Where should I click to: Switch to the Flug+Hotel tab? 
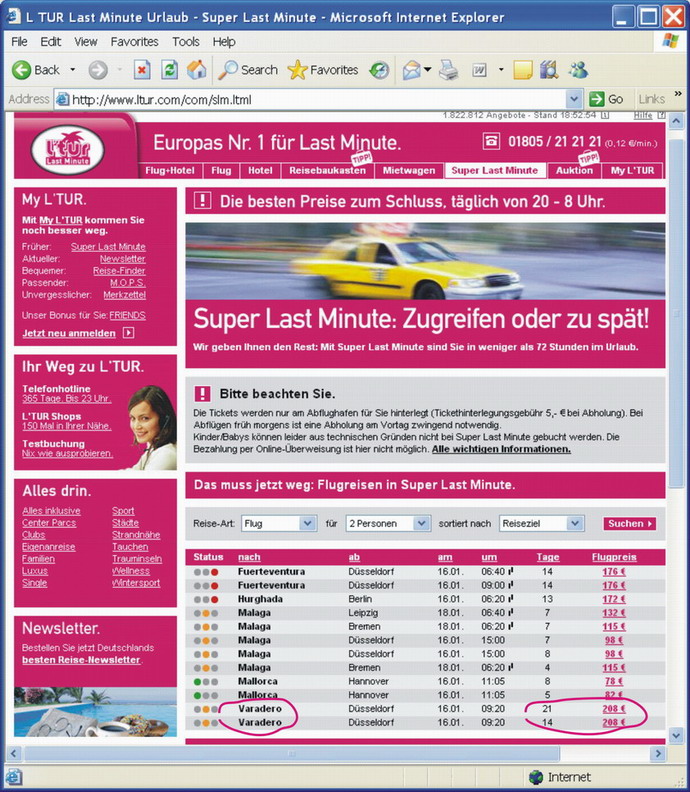pyautogui.click(x=170, y=171)
